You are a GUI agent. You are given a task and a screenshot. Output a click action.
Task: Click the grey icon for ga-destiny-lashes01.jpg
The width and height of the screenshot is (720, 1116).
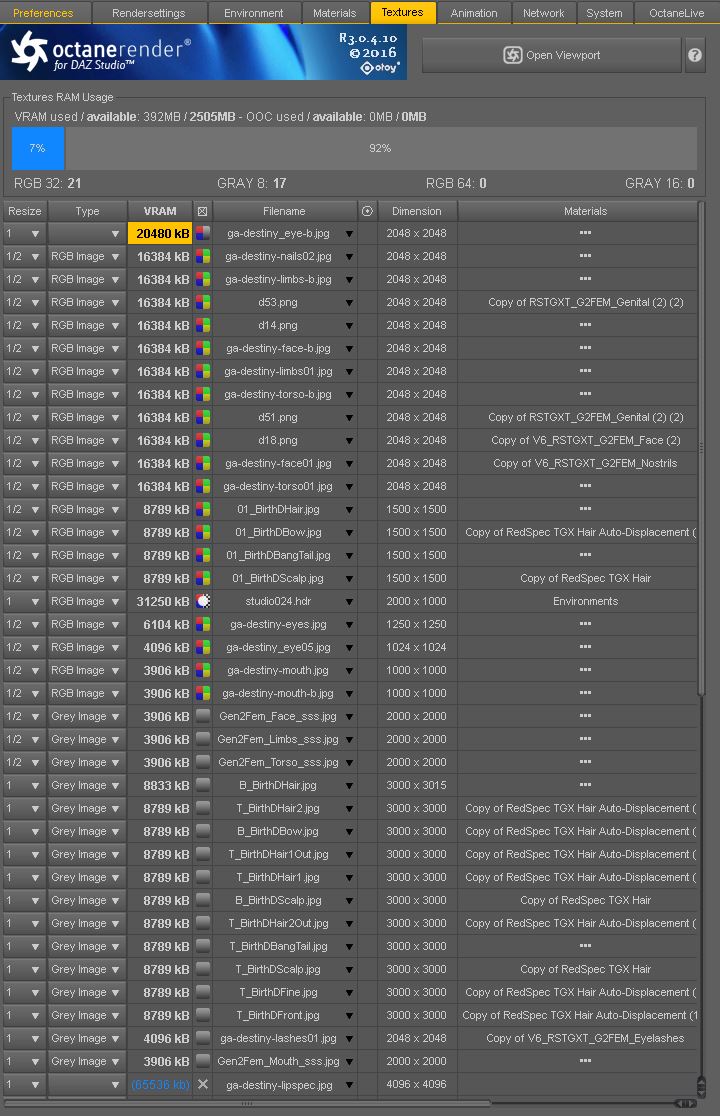(203, 1038)
